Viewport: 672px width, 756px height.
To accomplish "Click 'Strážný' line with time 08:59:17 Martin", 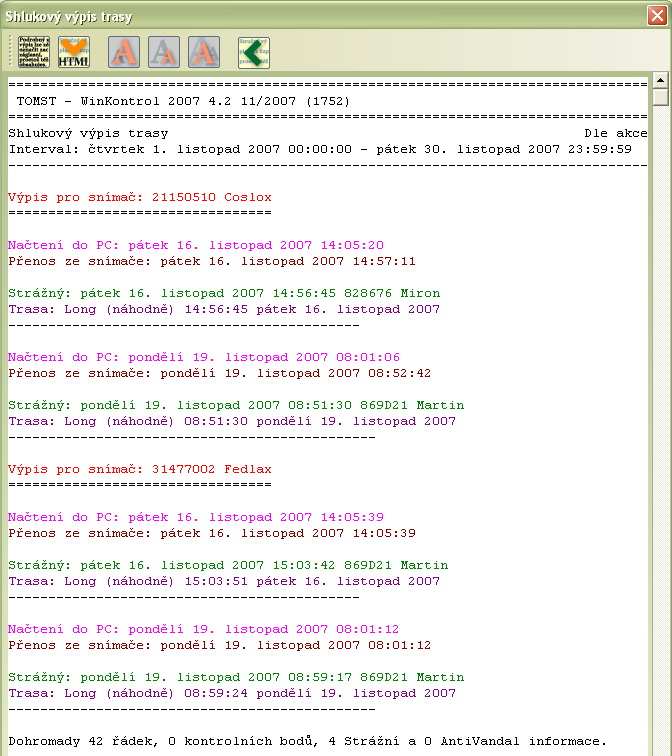I will tap(236, 677).
